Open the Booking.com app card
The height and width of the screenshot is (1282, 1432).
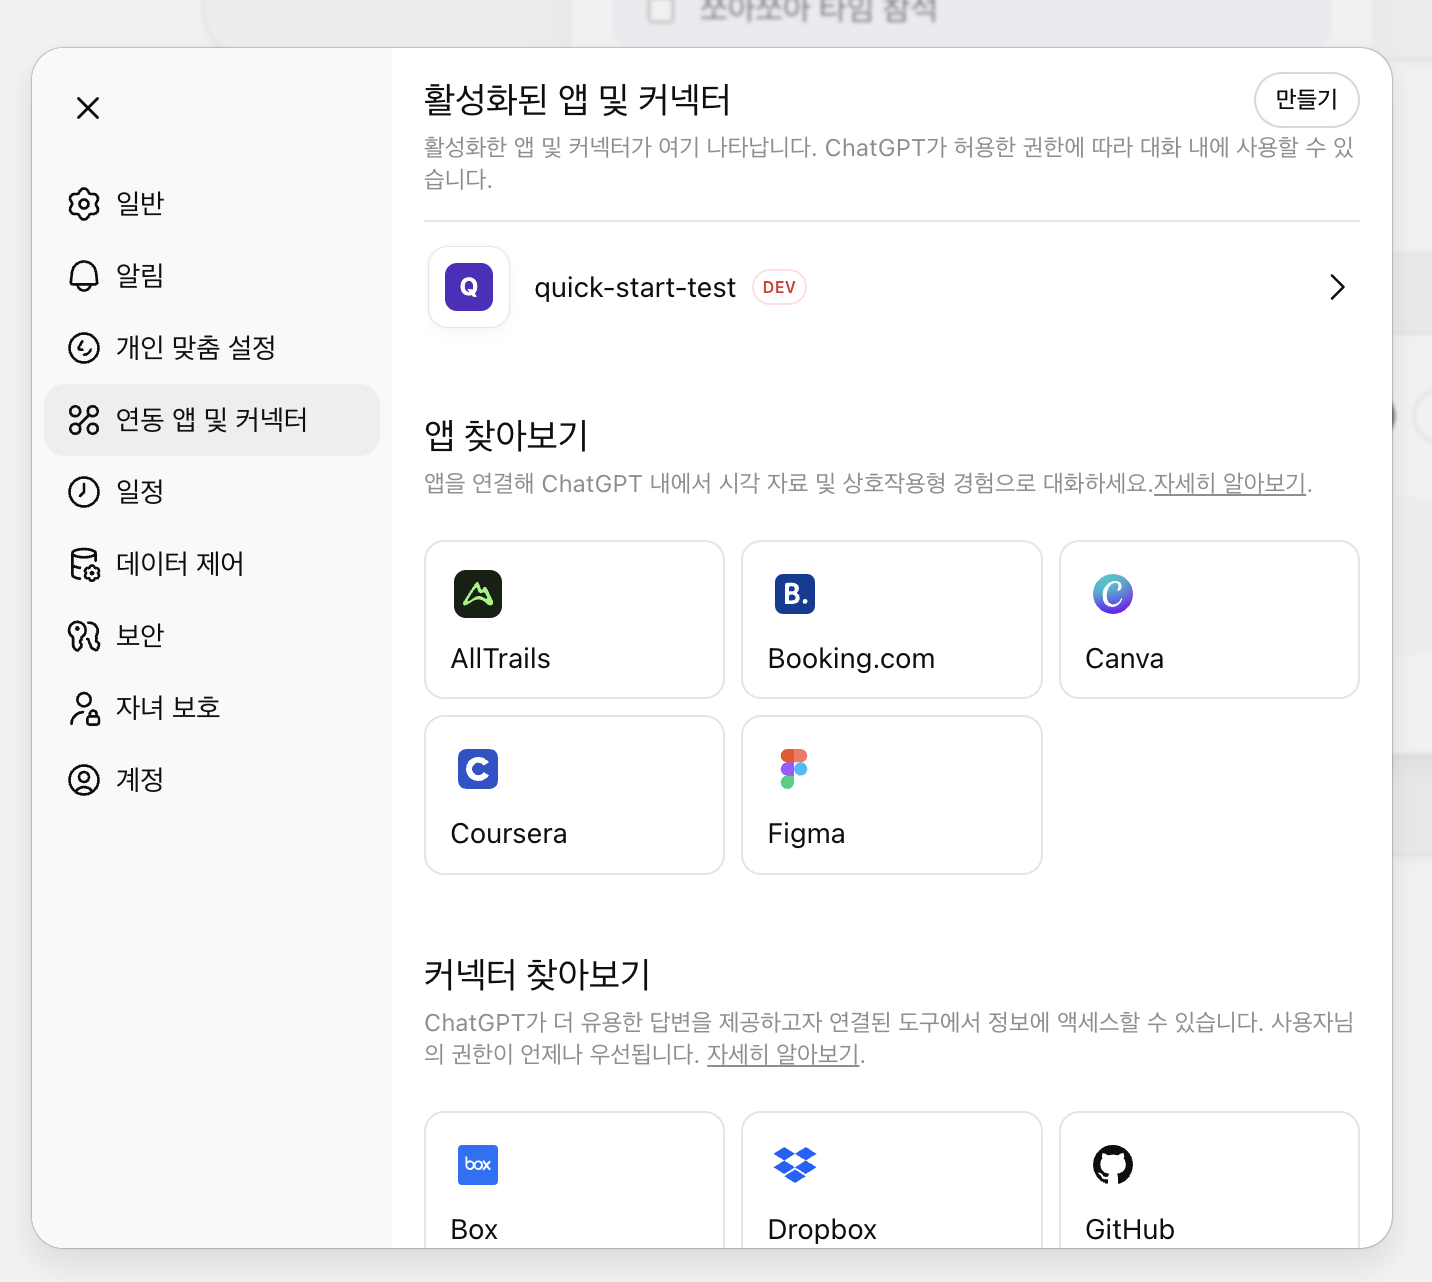[x=892, y=620]
